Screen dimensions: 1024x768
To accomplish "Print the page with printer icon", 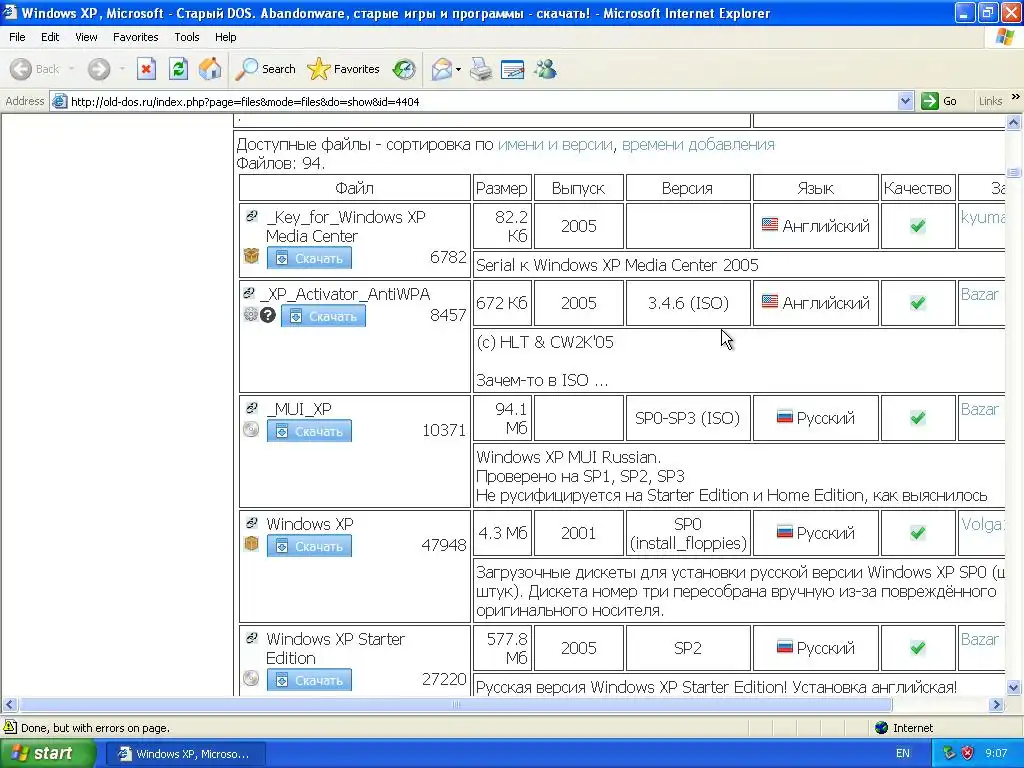I will (x=481, y=69).
